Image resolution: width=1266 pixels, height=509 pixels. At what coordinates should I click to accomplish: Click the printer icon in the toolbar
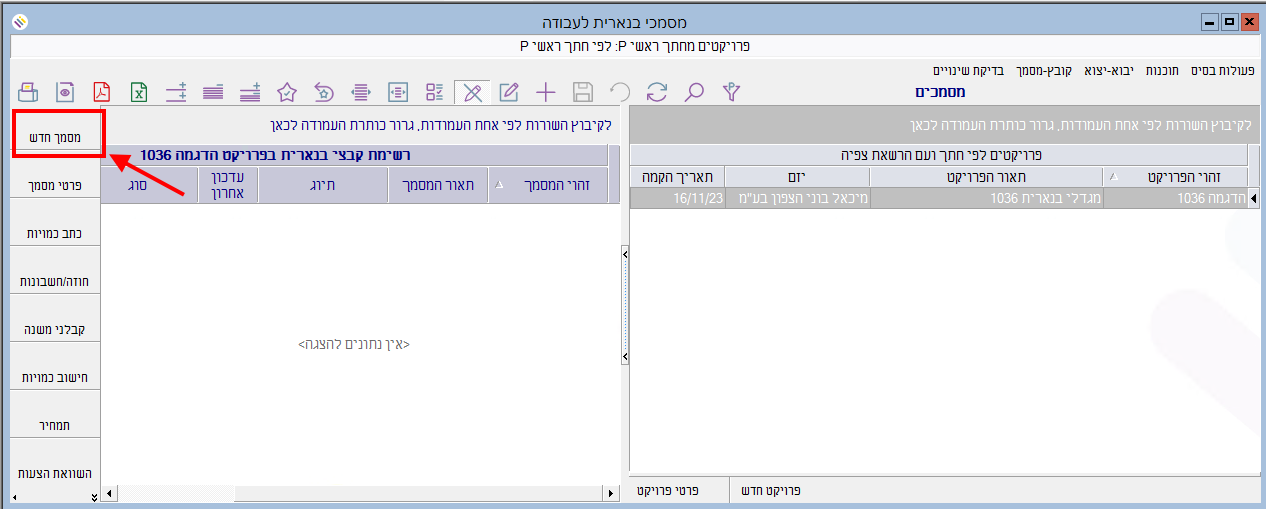(x=28, y=92)
